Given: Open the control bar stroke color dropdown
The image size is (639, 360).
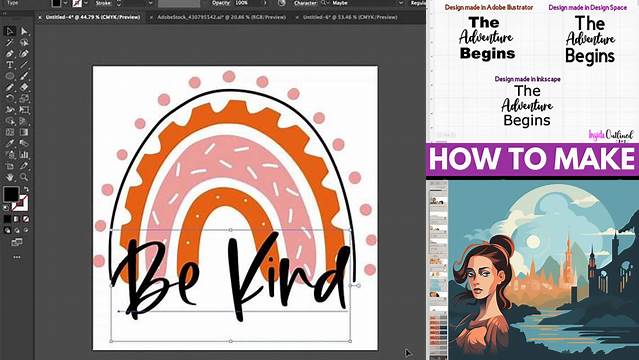Looking at the screenshot, I should tap(86, 3).
